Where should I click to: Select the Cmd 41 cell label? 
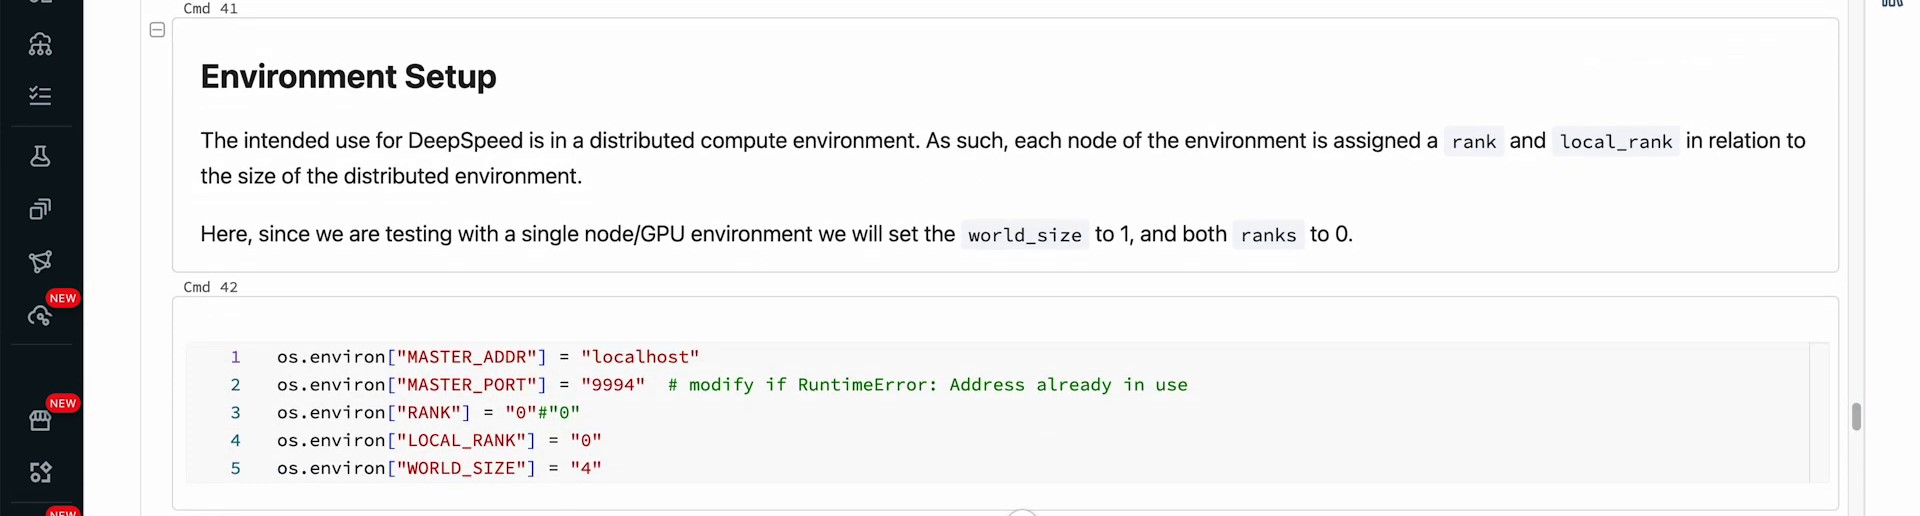(210, 9)
